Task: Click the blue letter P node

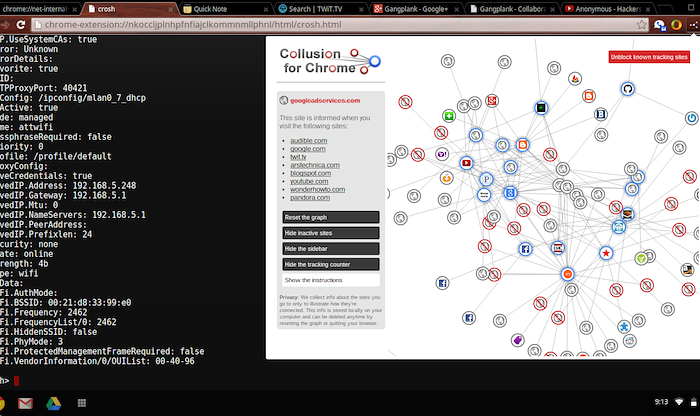Action: coord(486,179)
